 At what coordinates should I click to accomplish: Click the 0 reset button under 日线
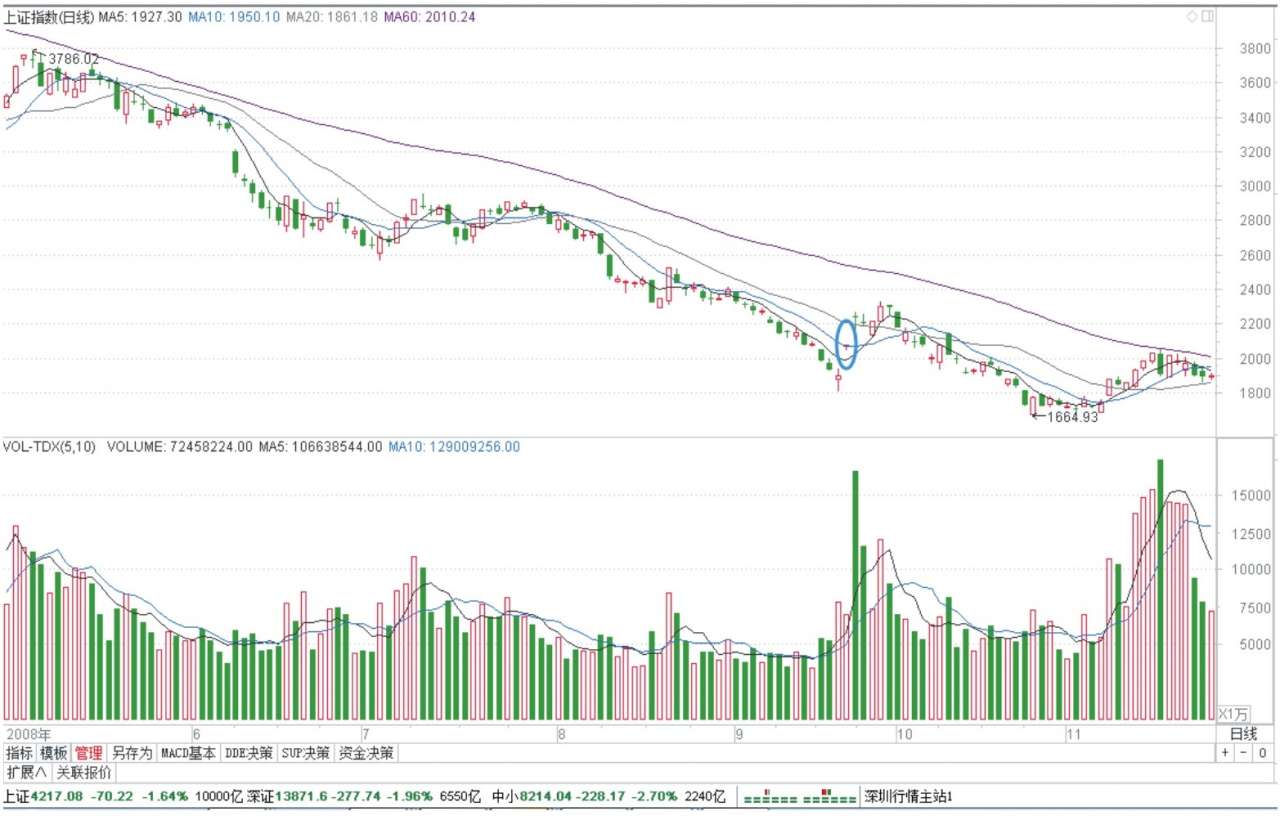(1263, 753)
